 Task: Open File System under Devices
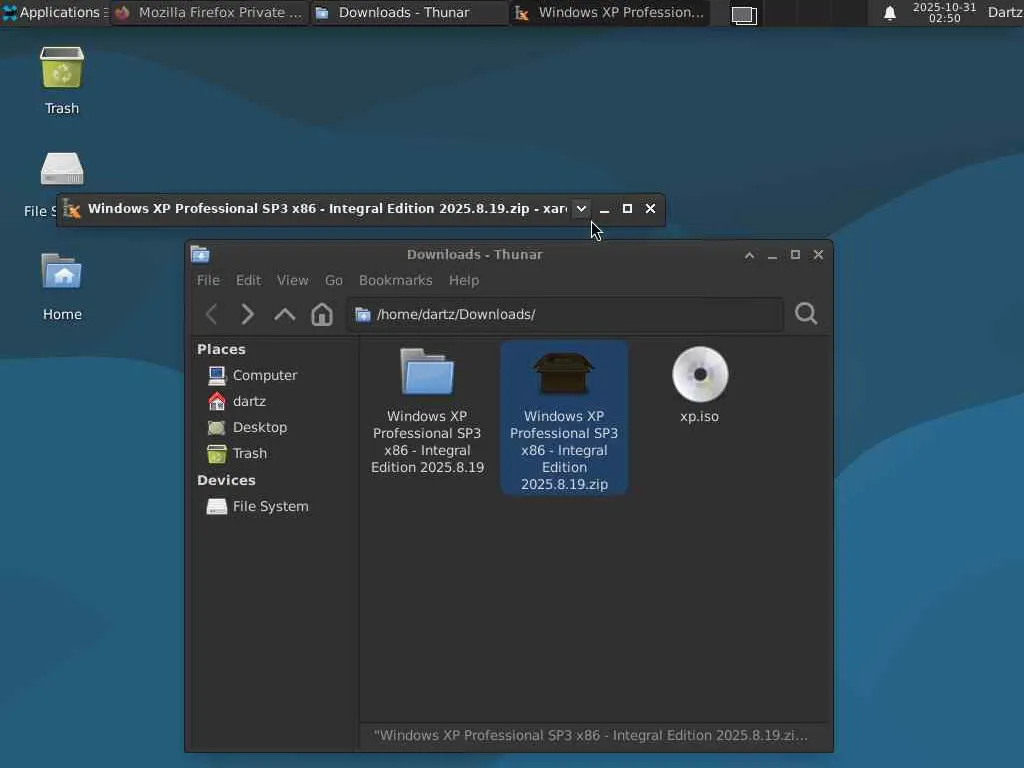pos(257,506)
